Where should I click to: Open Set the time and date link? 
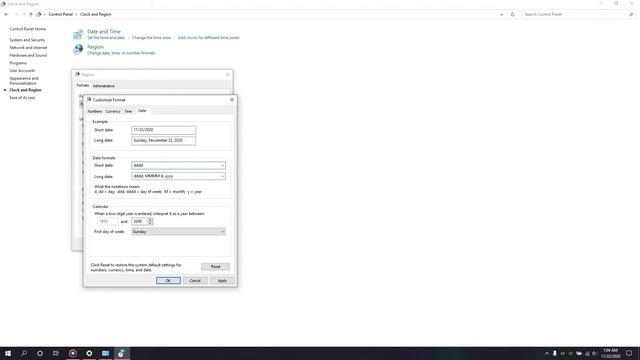pyautogui.click(x=106, y=38)
